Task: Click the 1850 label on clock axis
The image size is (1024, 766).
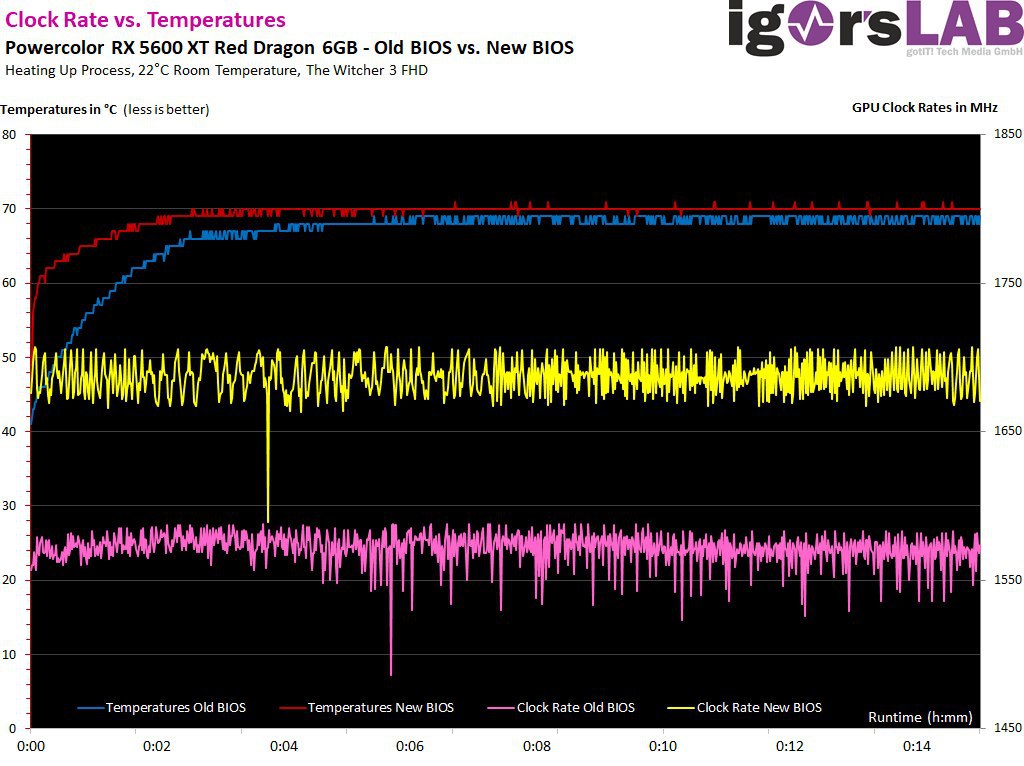Action: [x=1008, y=133]
